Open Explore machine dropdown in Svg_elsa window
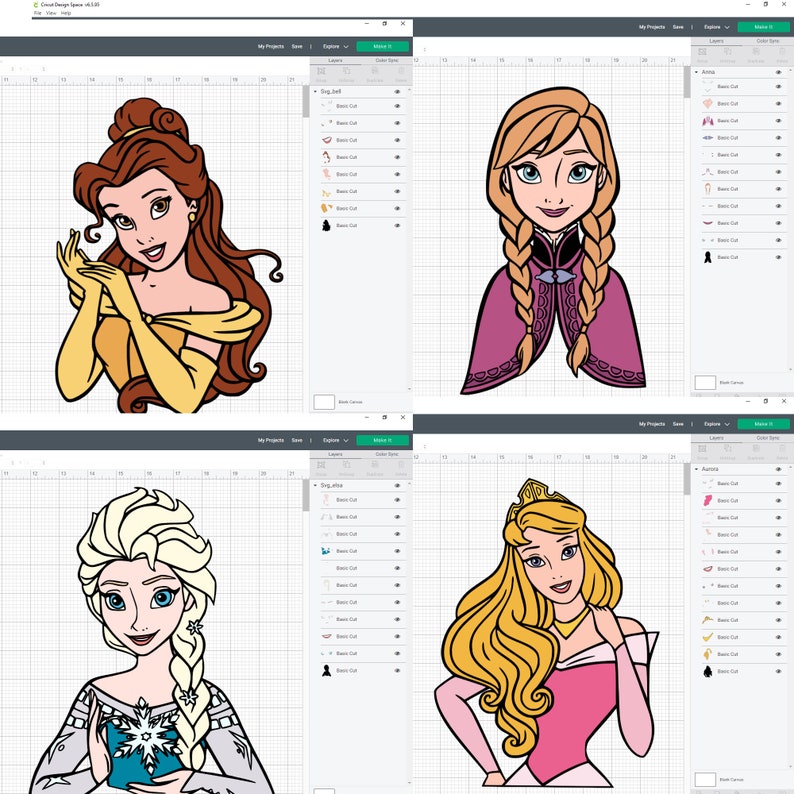794x794 pixels. point(336,441)
